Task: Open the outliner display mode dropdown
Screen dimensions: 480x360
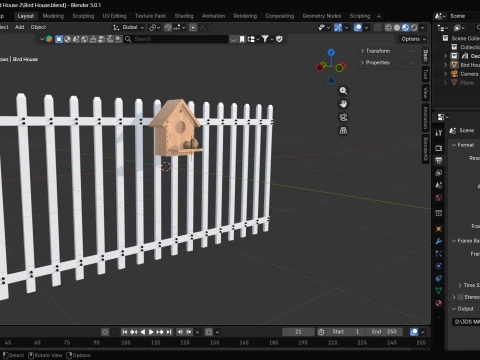Action: 460,28
